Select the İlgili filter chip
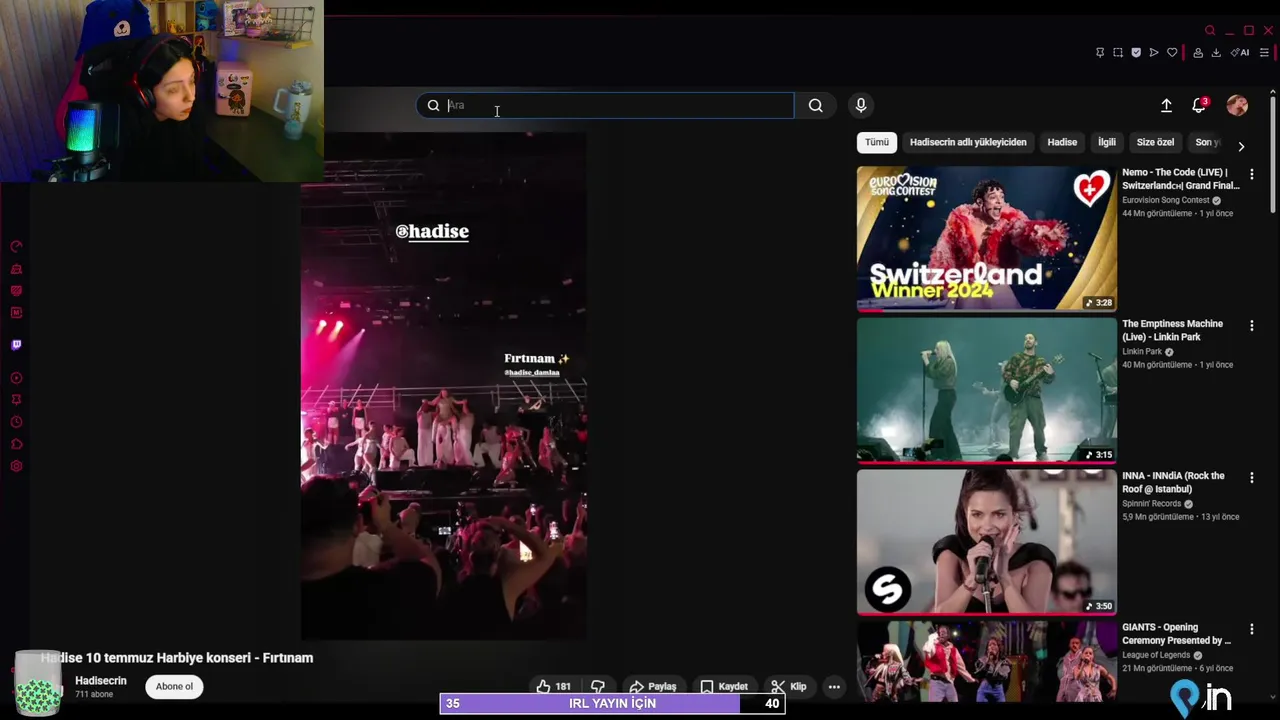1280x720 pixels. (1107, 142)
